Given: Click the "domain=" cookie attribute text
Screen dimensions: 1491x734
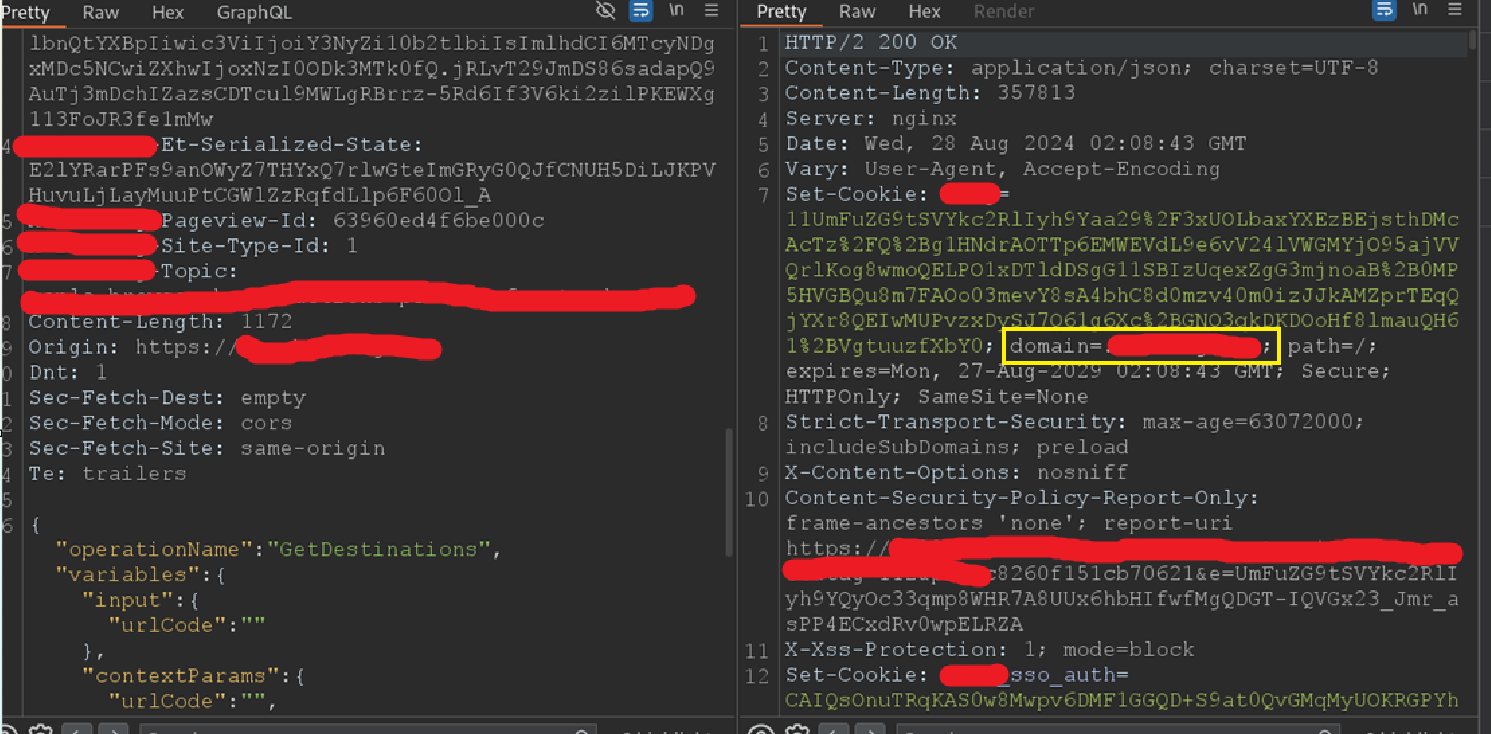Looking at the screenshot, I should (x=1055, y=346).
